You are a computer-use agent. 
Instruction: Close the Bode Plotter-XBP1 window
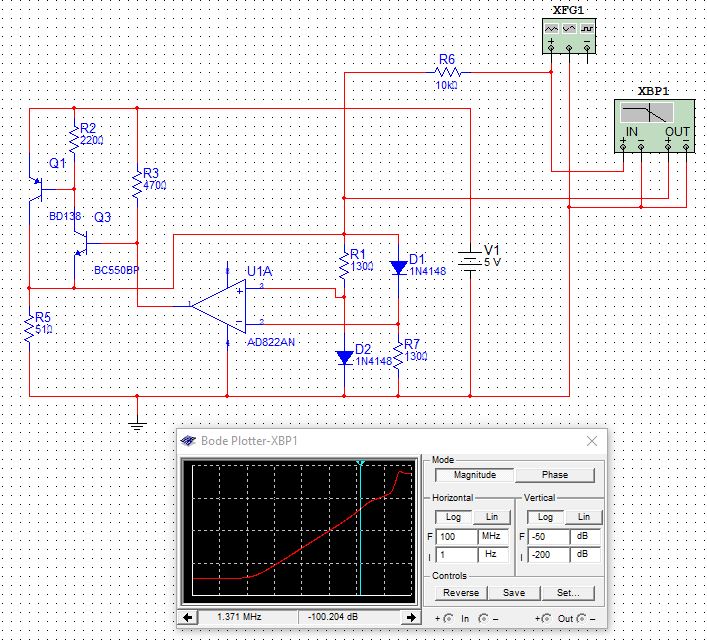[x=592, y=441]
